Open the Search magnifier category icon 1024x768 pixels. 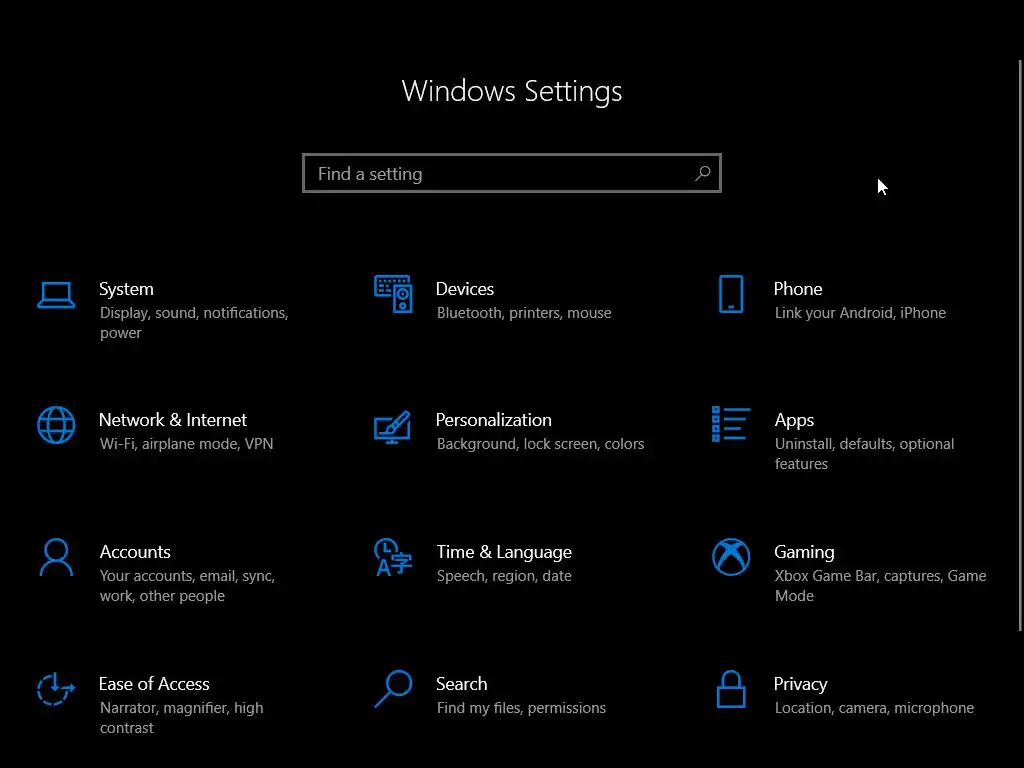click(393, 689)
